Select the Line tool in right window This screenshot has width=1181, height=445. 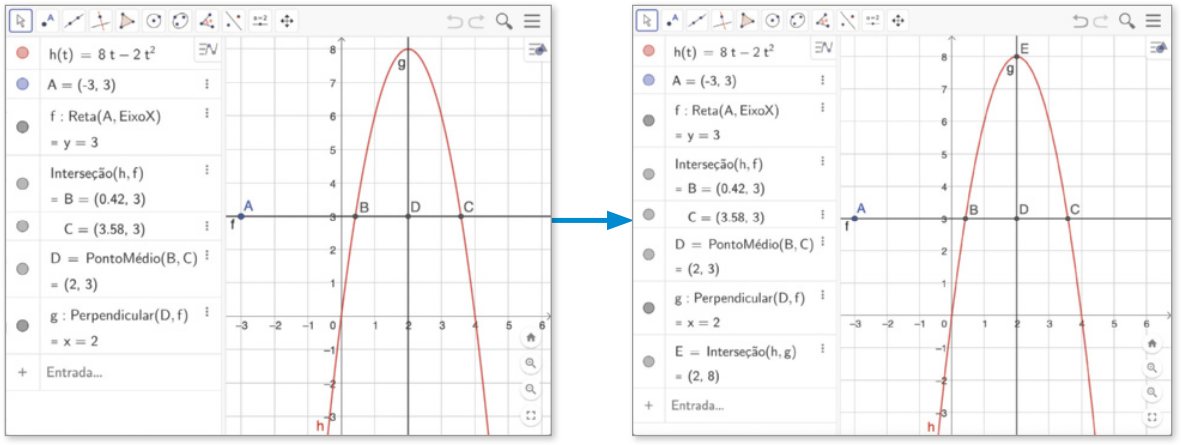tap(697, 21)
